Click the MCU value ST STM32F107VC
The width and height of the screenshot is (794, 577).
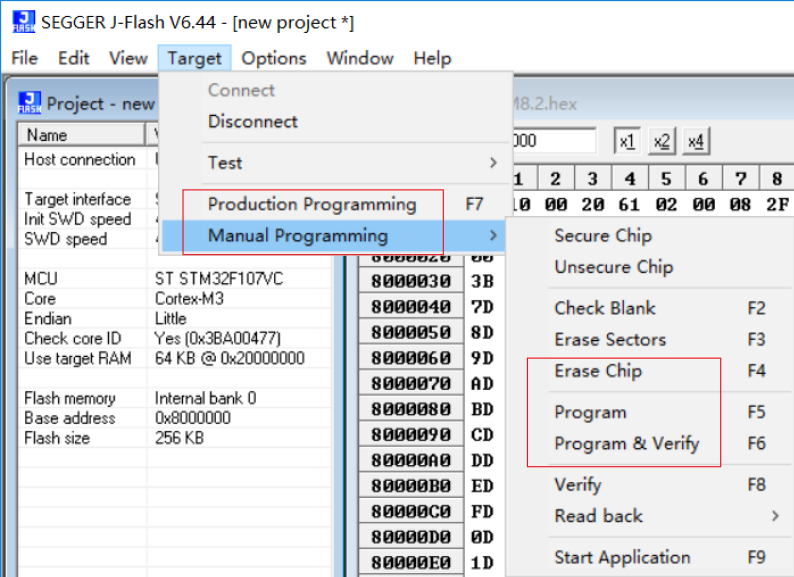(x=219, y=279)
